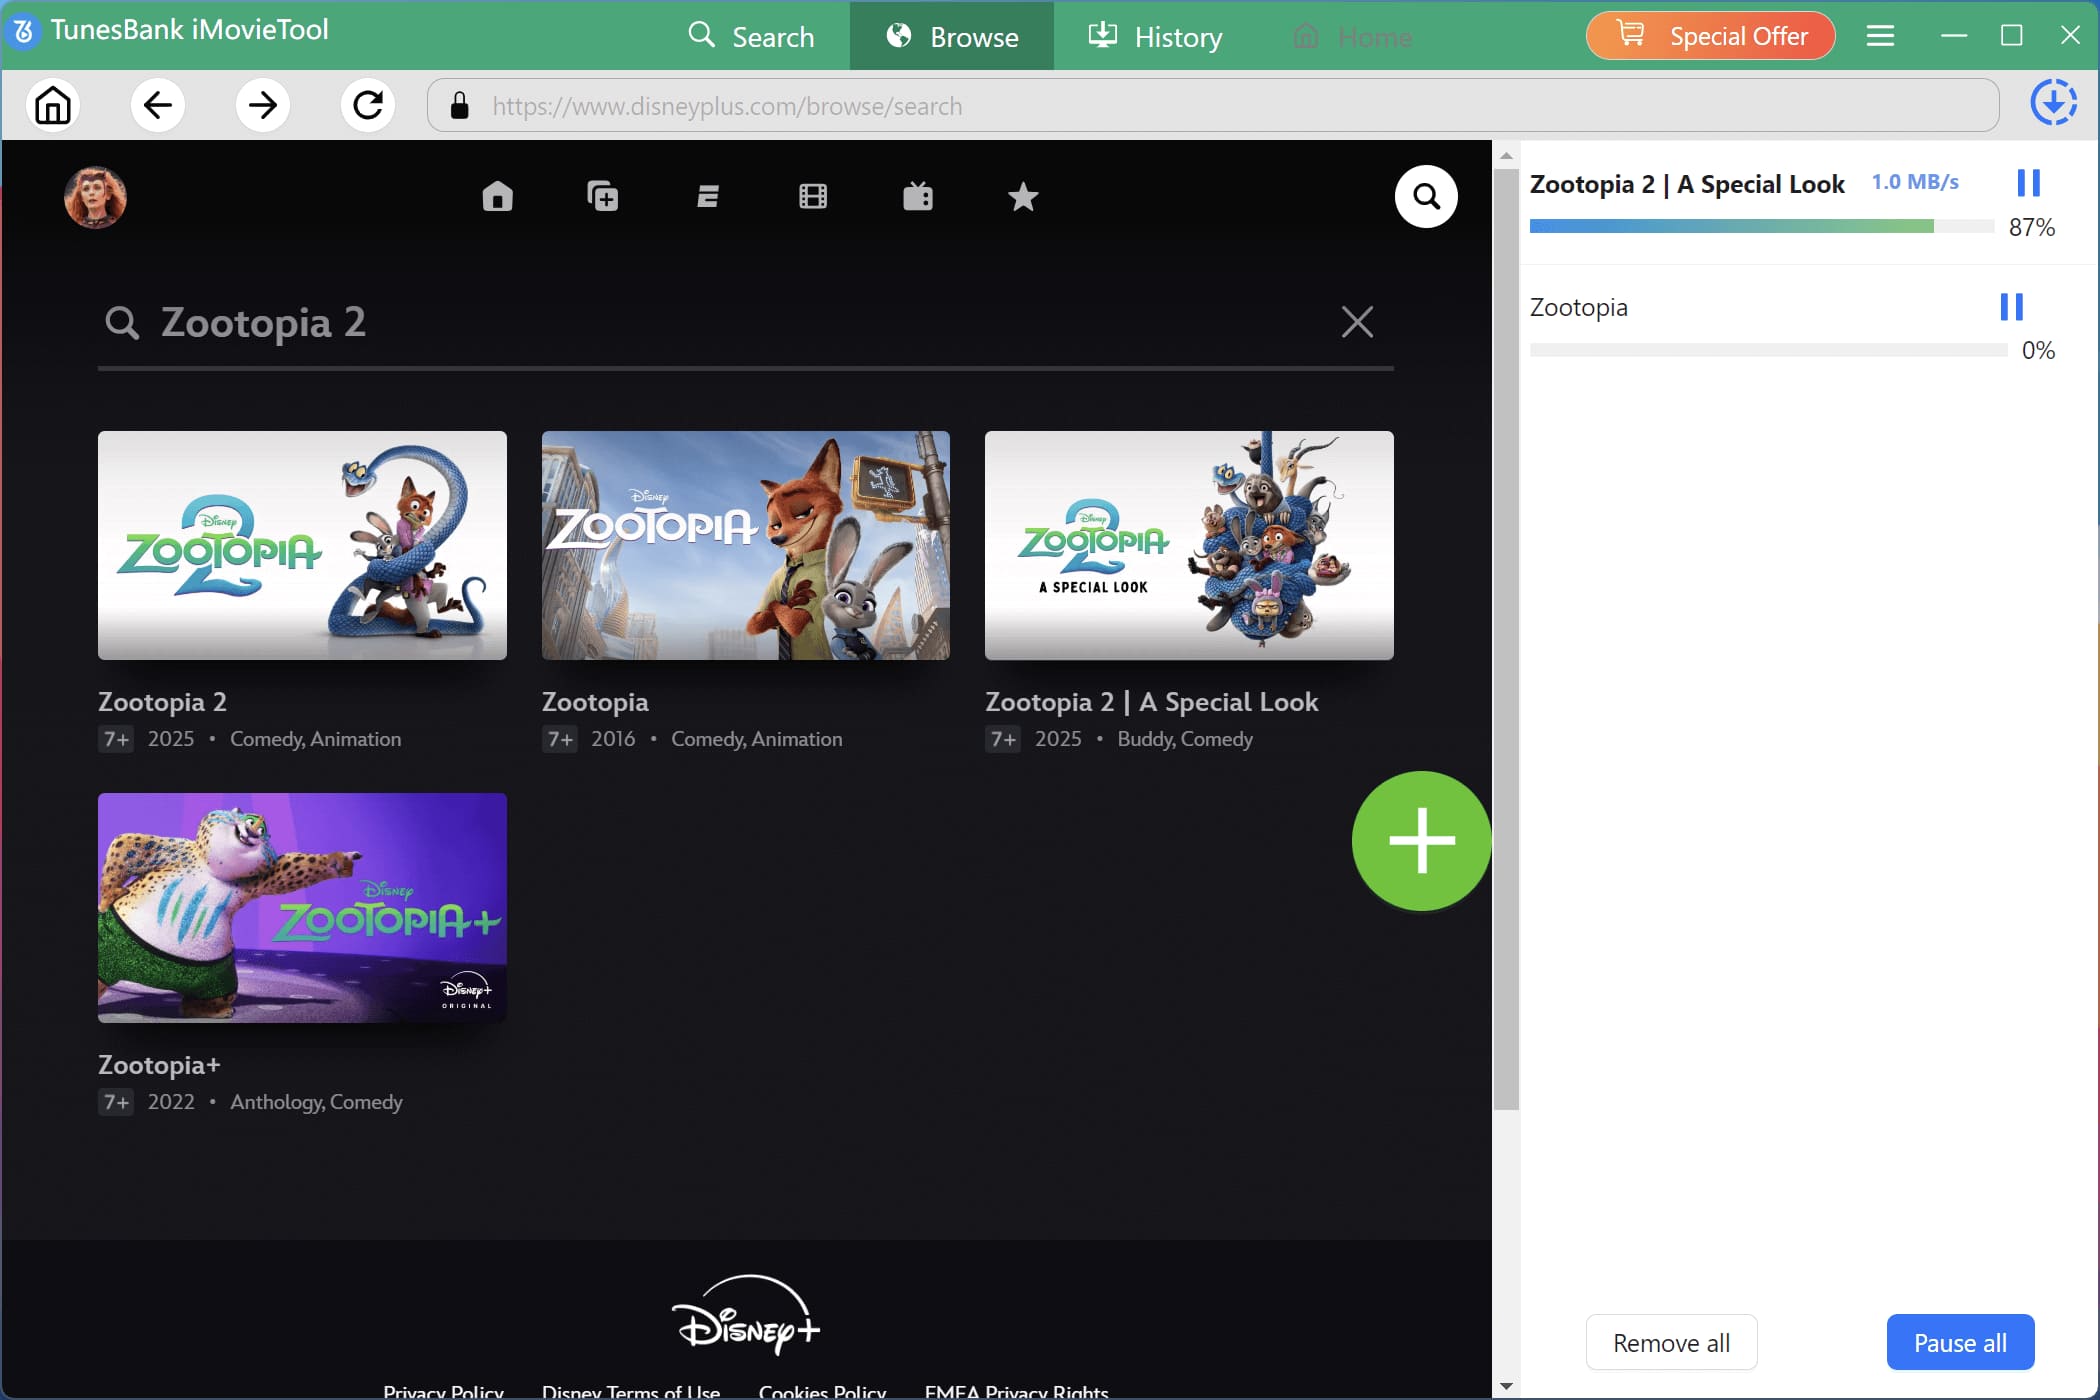Click the watchlist add icon in navigation
This screenshot has height=1400, width=2100.
pyautogui.click(x=604, y=197)
